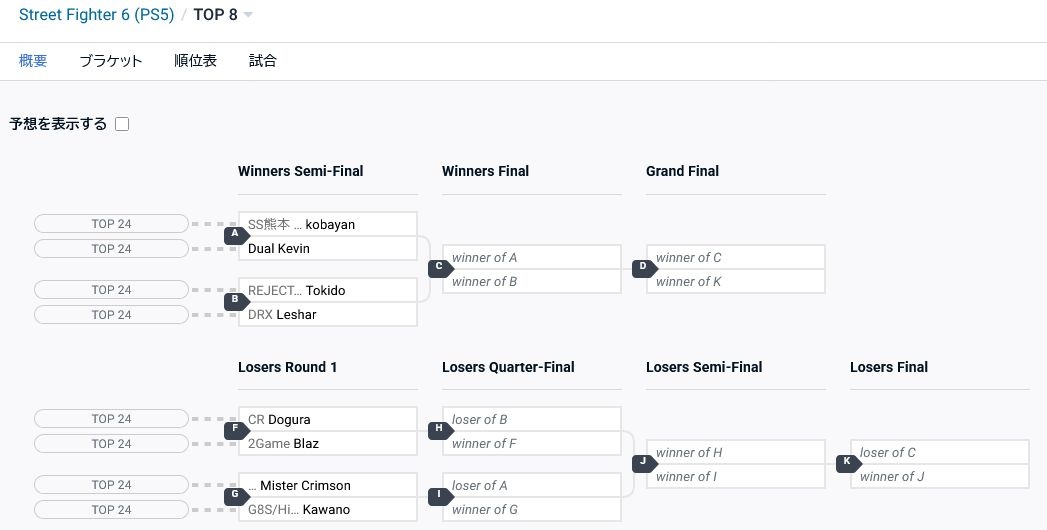Click match F badge in Losers Round 1
This screenshot has width=1047, height=530.
pyautogui.click(x=235, y=429)
